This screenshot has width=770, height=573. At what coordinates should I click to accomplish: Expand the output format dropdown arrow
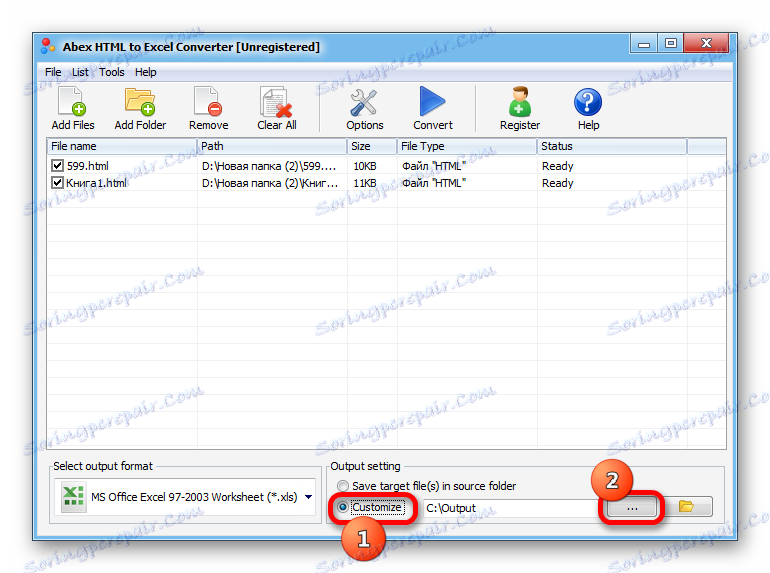(308, 497)
